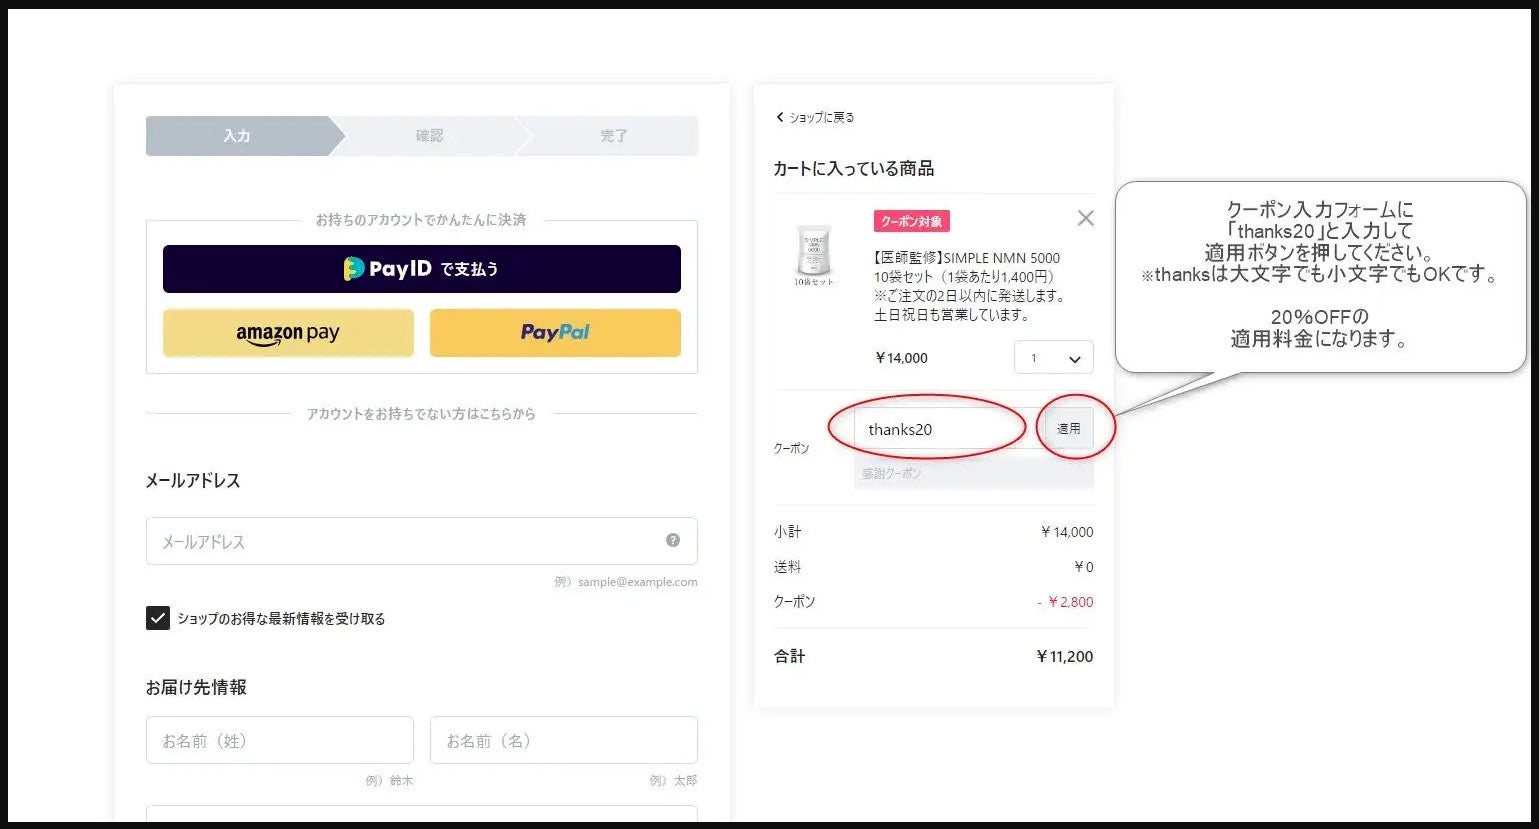This screenshot has height=829, width=1539.
Task: Click the 適用 coupon apply button
Action: (x=1068, y=428)
